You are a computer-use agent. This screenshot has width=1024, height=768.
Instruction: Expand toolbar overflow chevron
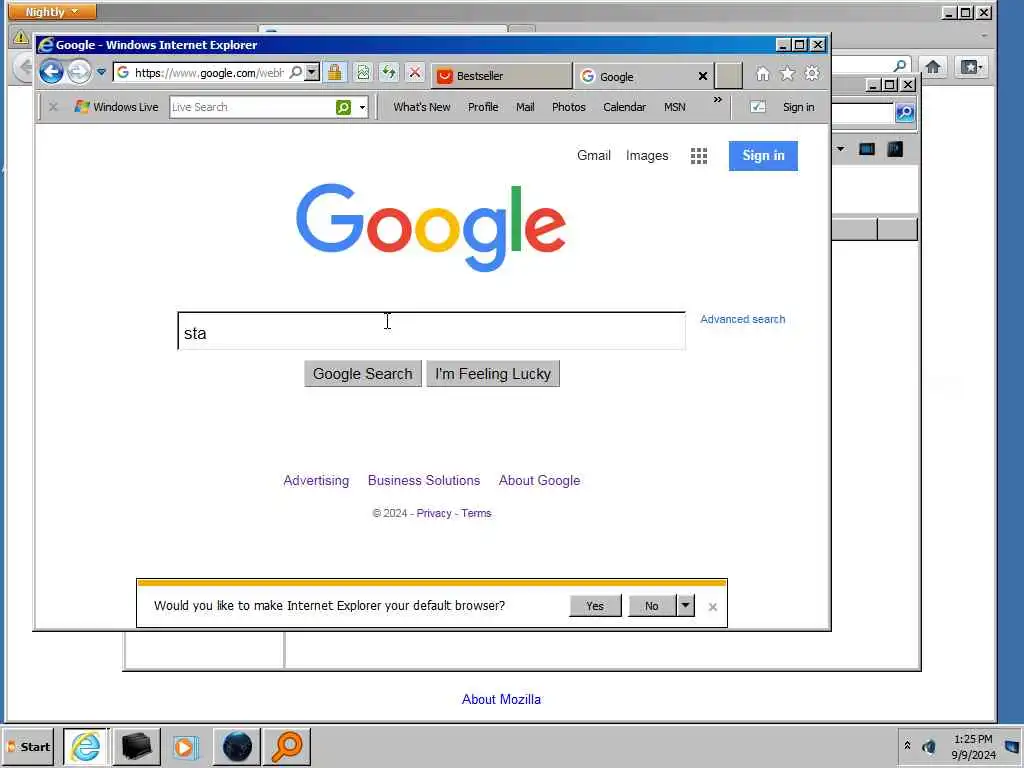718,100
